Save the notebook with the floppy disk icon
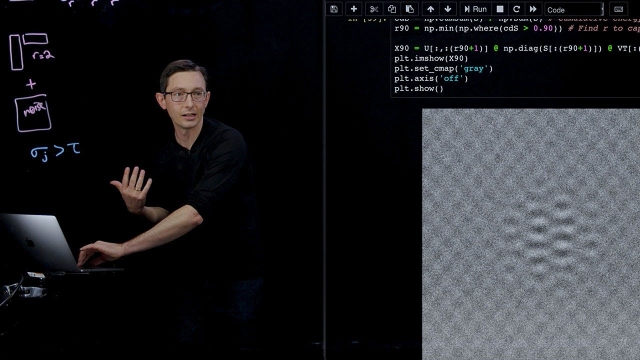Image resolution: width=640 pixels, height=360 pixels. [334, 9]
